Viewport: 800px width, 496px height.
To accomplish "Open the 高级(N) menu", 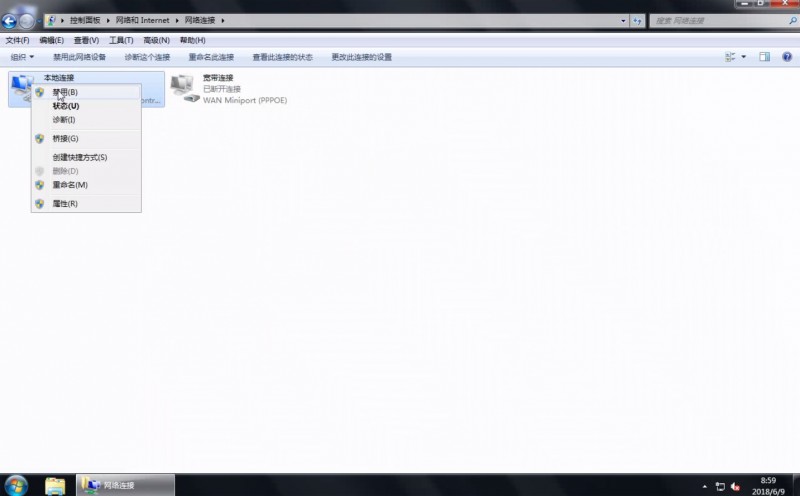I will (x=156, y=40).
